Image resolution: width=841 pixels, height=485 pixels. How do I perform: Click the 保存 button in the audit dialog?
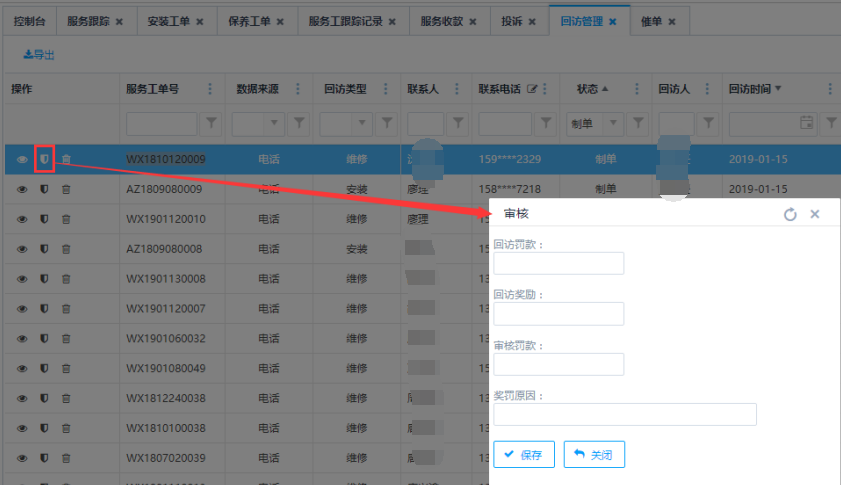pos(523,454)
